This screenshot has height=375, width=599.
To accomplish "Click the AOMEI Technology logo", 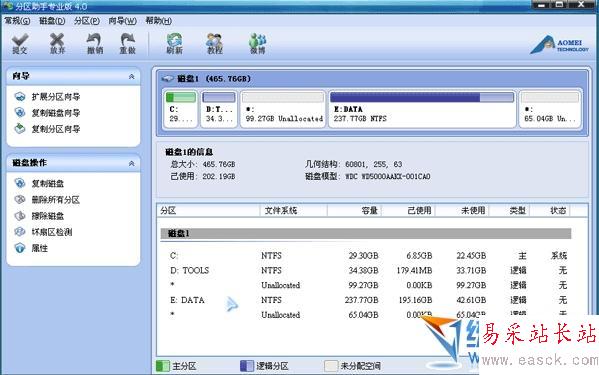I will [x=560, y=46].
